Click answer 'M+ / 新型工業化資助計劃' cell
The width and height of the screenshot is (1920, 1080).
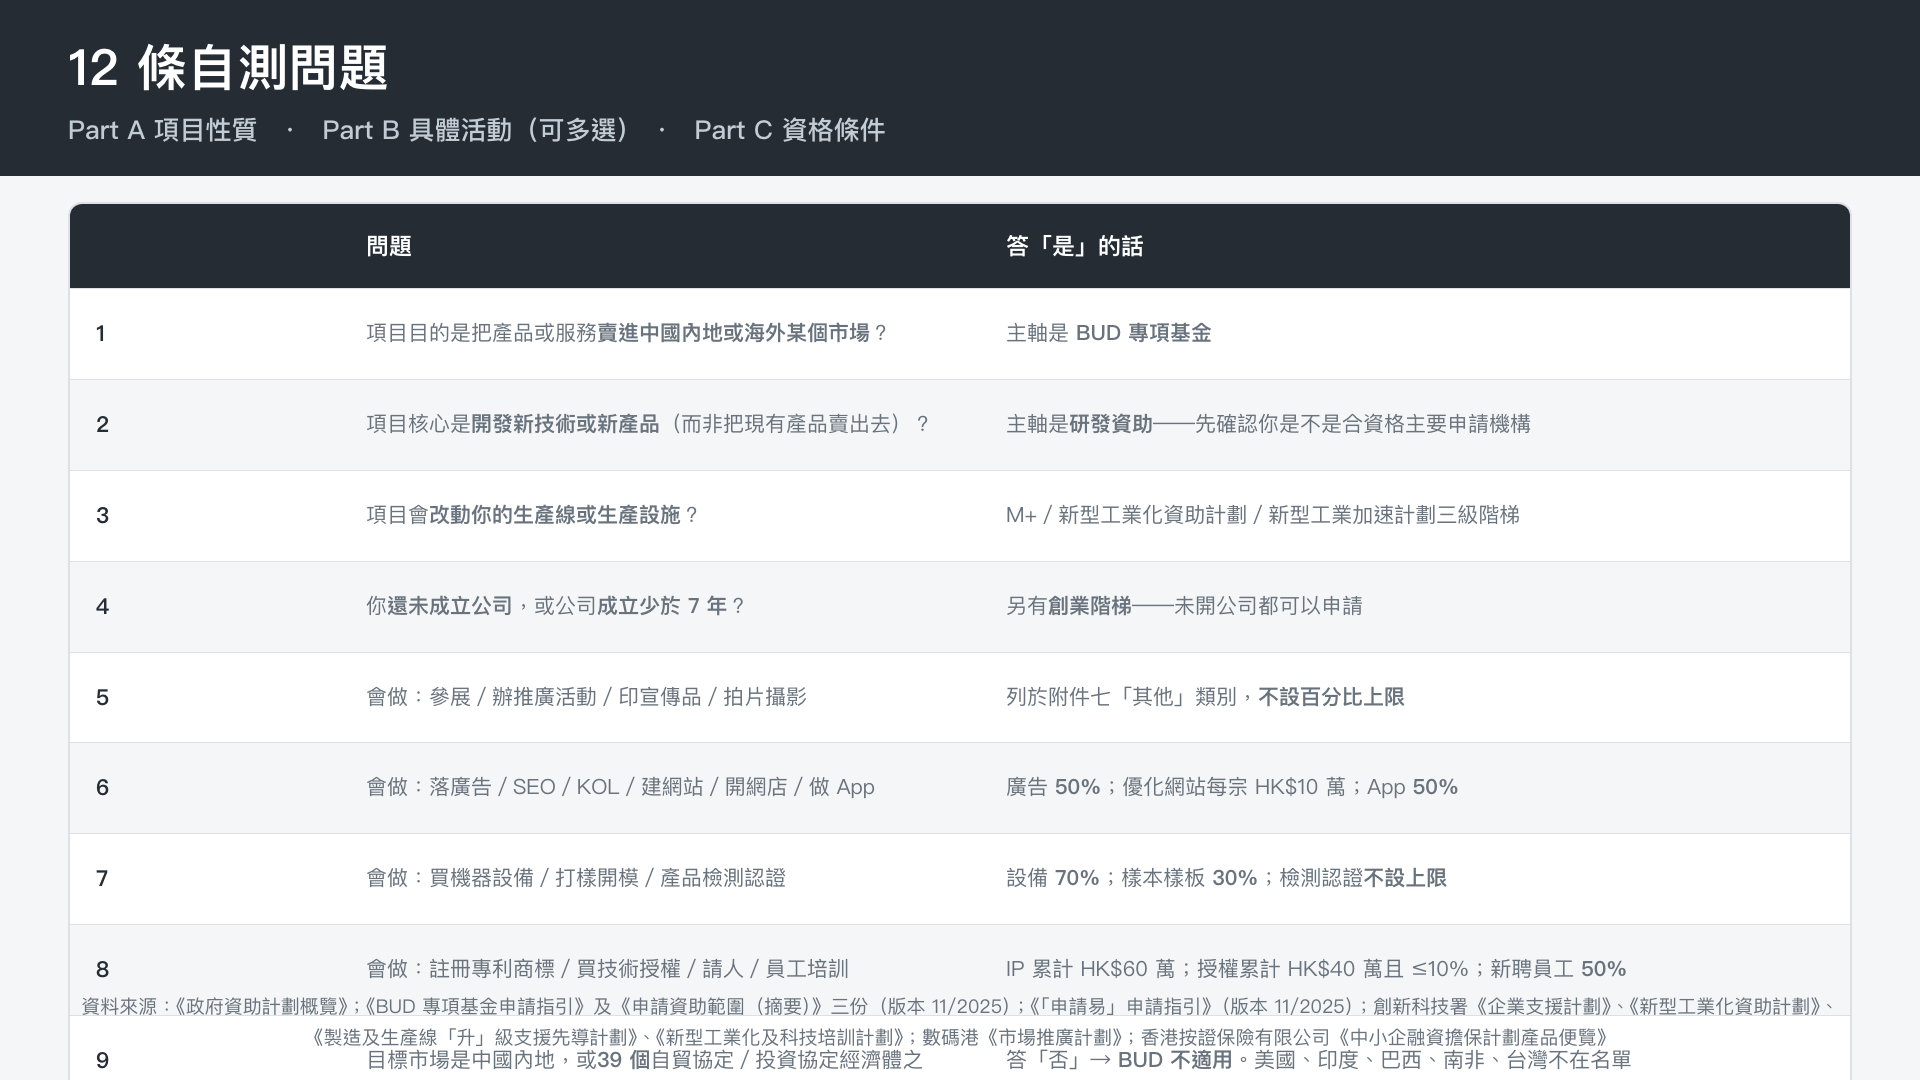pos(1263,515)
